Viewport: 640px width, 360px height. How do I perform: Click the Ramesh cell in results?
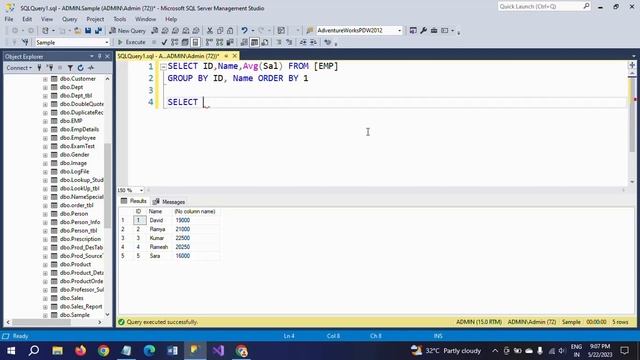point(159,247)
